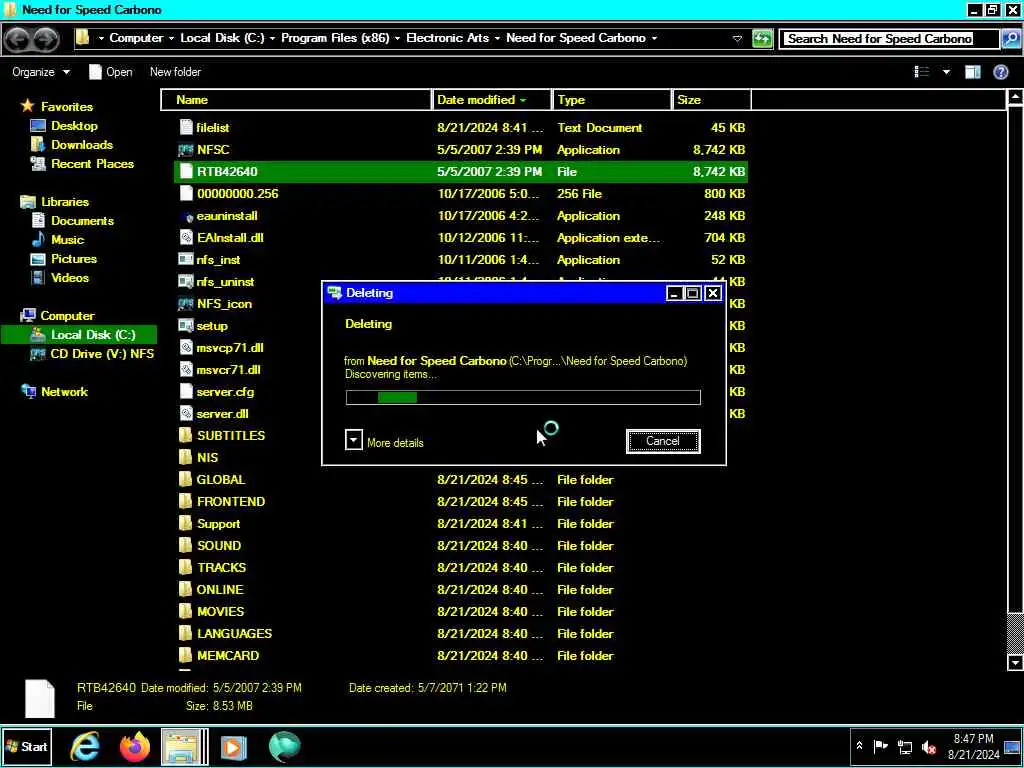Viewport: 1024px width, 768px height.
Task: Select the setup application icon
Action: [x=186, y=326]
